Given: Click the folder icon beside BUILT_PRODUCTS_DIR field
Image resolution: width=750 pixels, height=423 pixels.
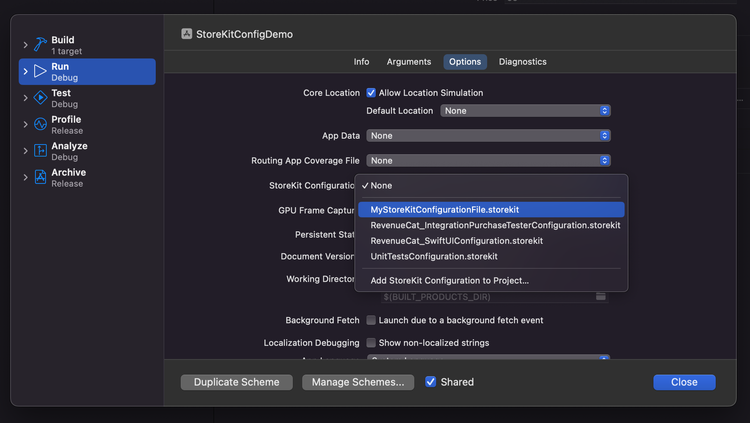Looking at the screenshot, I should pos(601,296).
